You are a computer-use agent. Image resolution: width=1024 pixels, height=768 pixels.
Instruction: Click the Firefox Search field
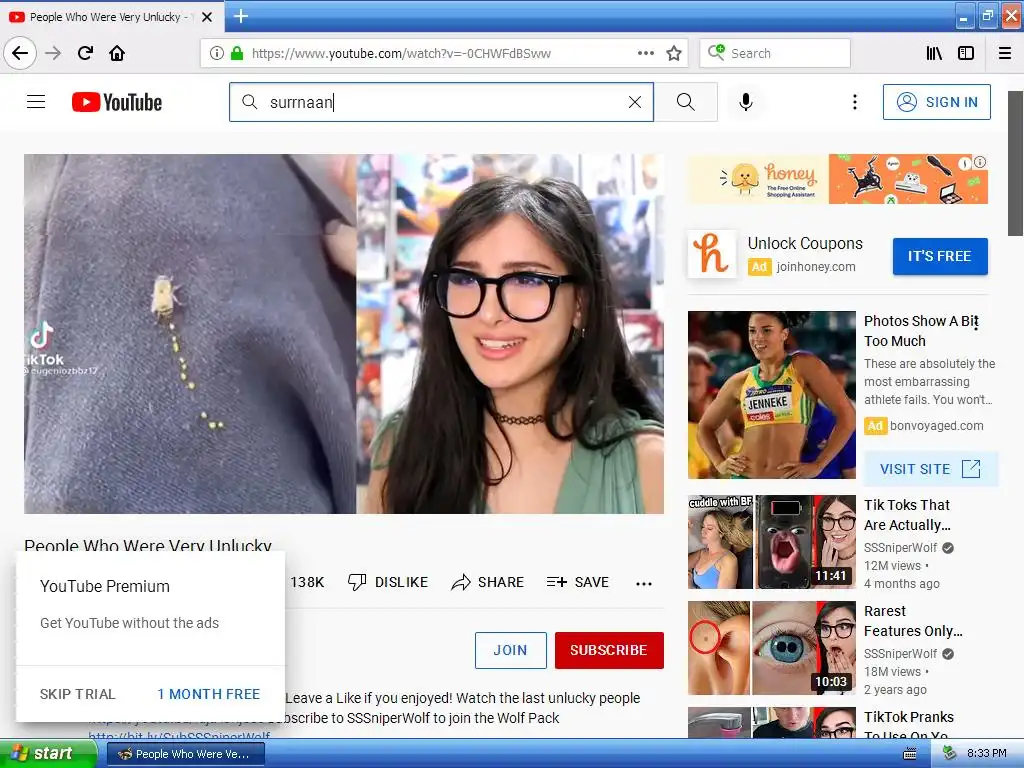point(775,53)
